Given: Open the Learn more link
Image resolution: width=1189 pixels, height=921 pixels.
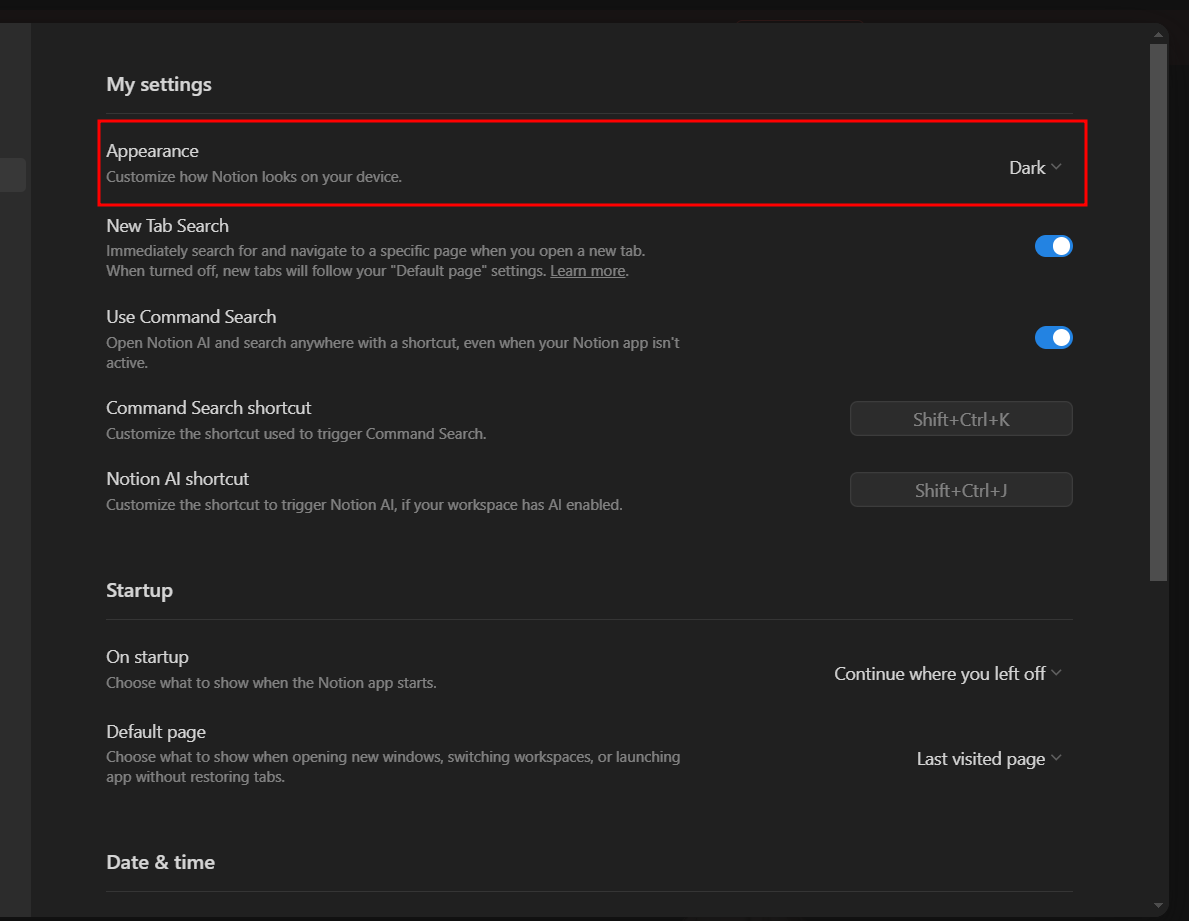Looking at the screenshot, I should click(x=588, y=271).
